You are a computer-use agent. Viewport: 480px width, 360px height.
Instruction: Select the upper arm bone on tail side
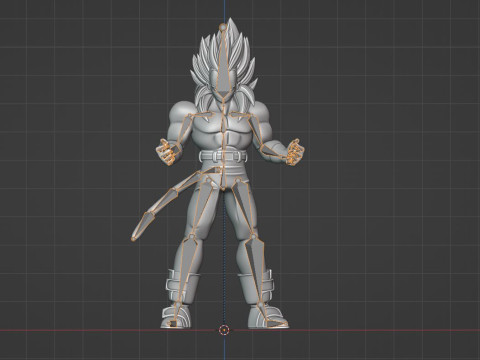pos(185,129)
